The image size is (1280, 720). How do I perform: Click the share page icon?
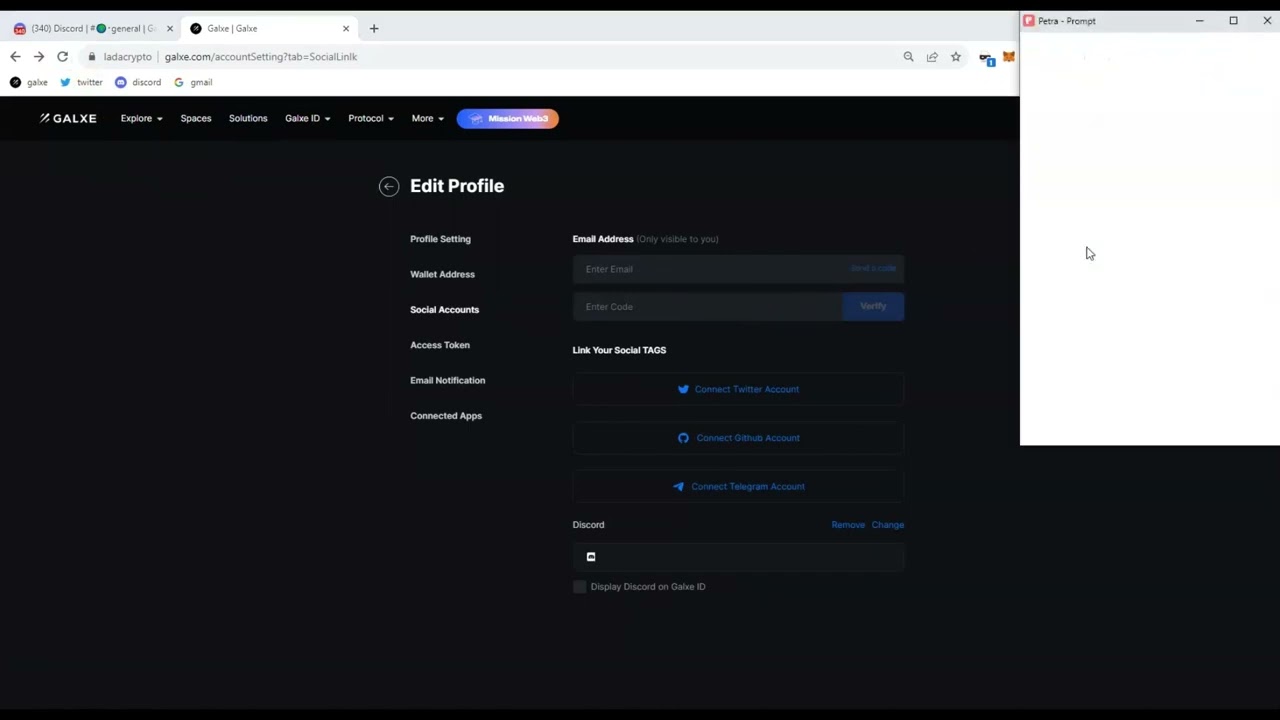coord(932,57)
